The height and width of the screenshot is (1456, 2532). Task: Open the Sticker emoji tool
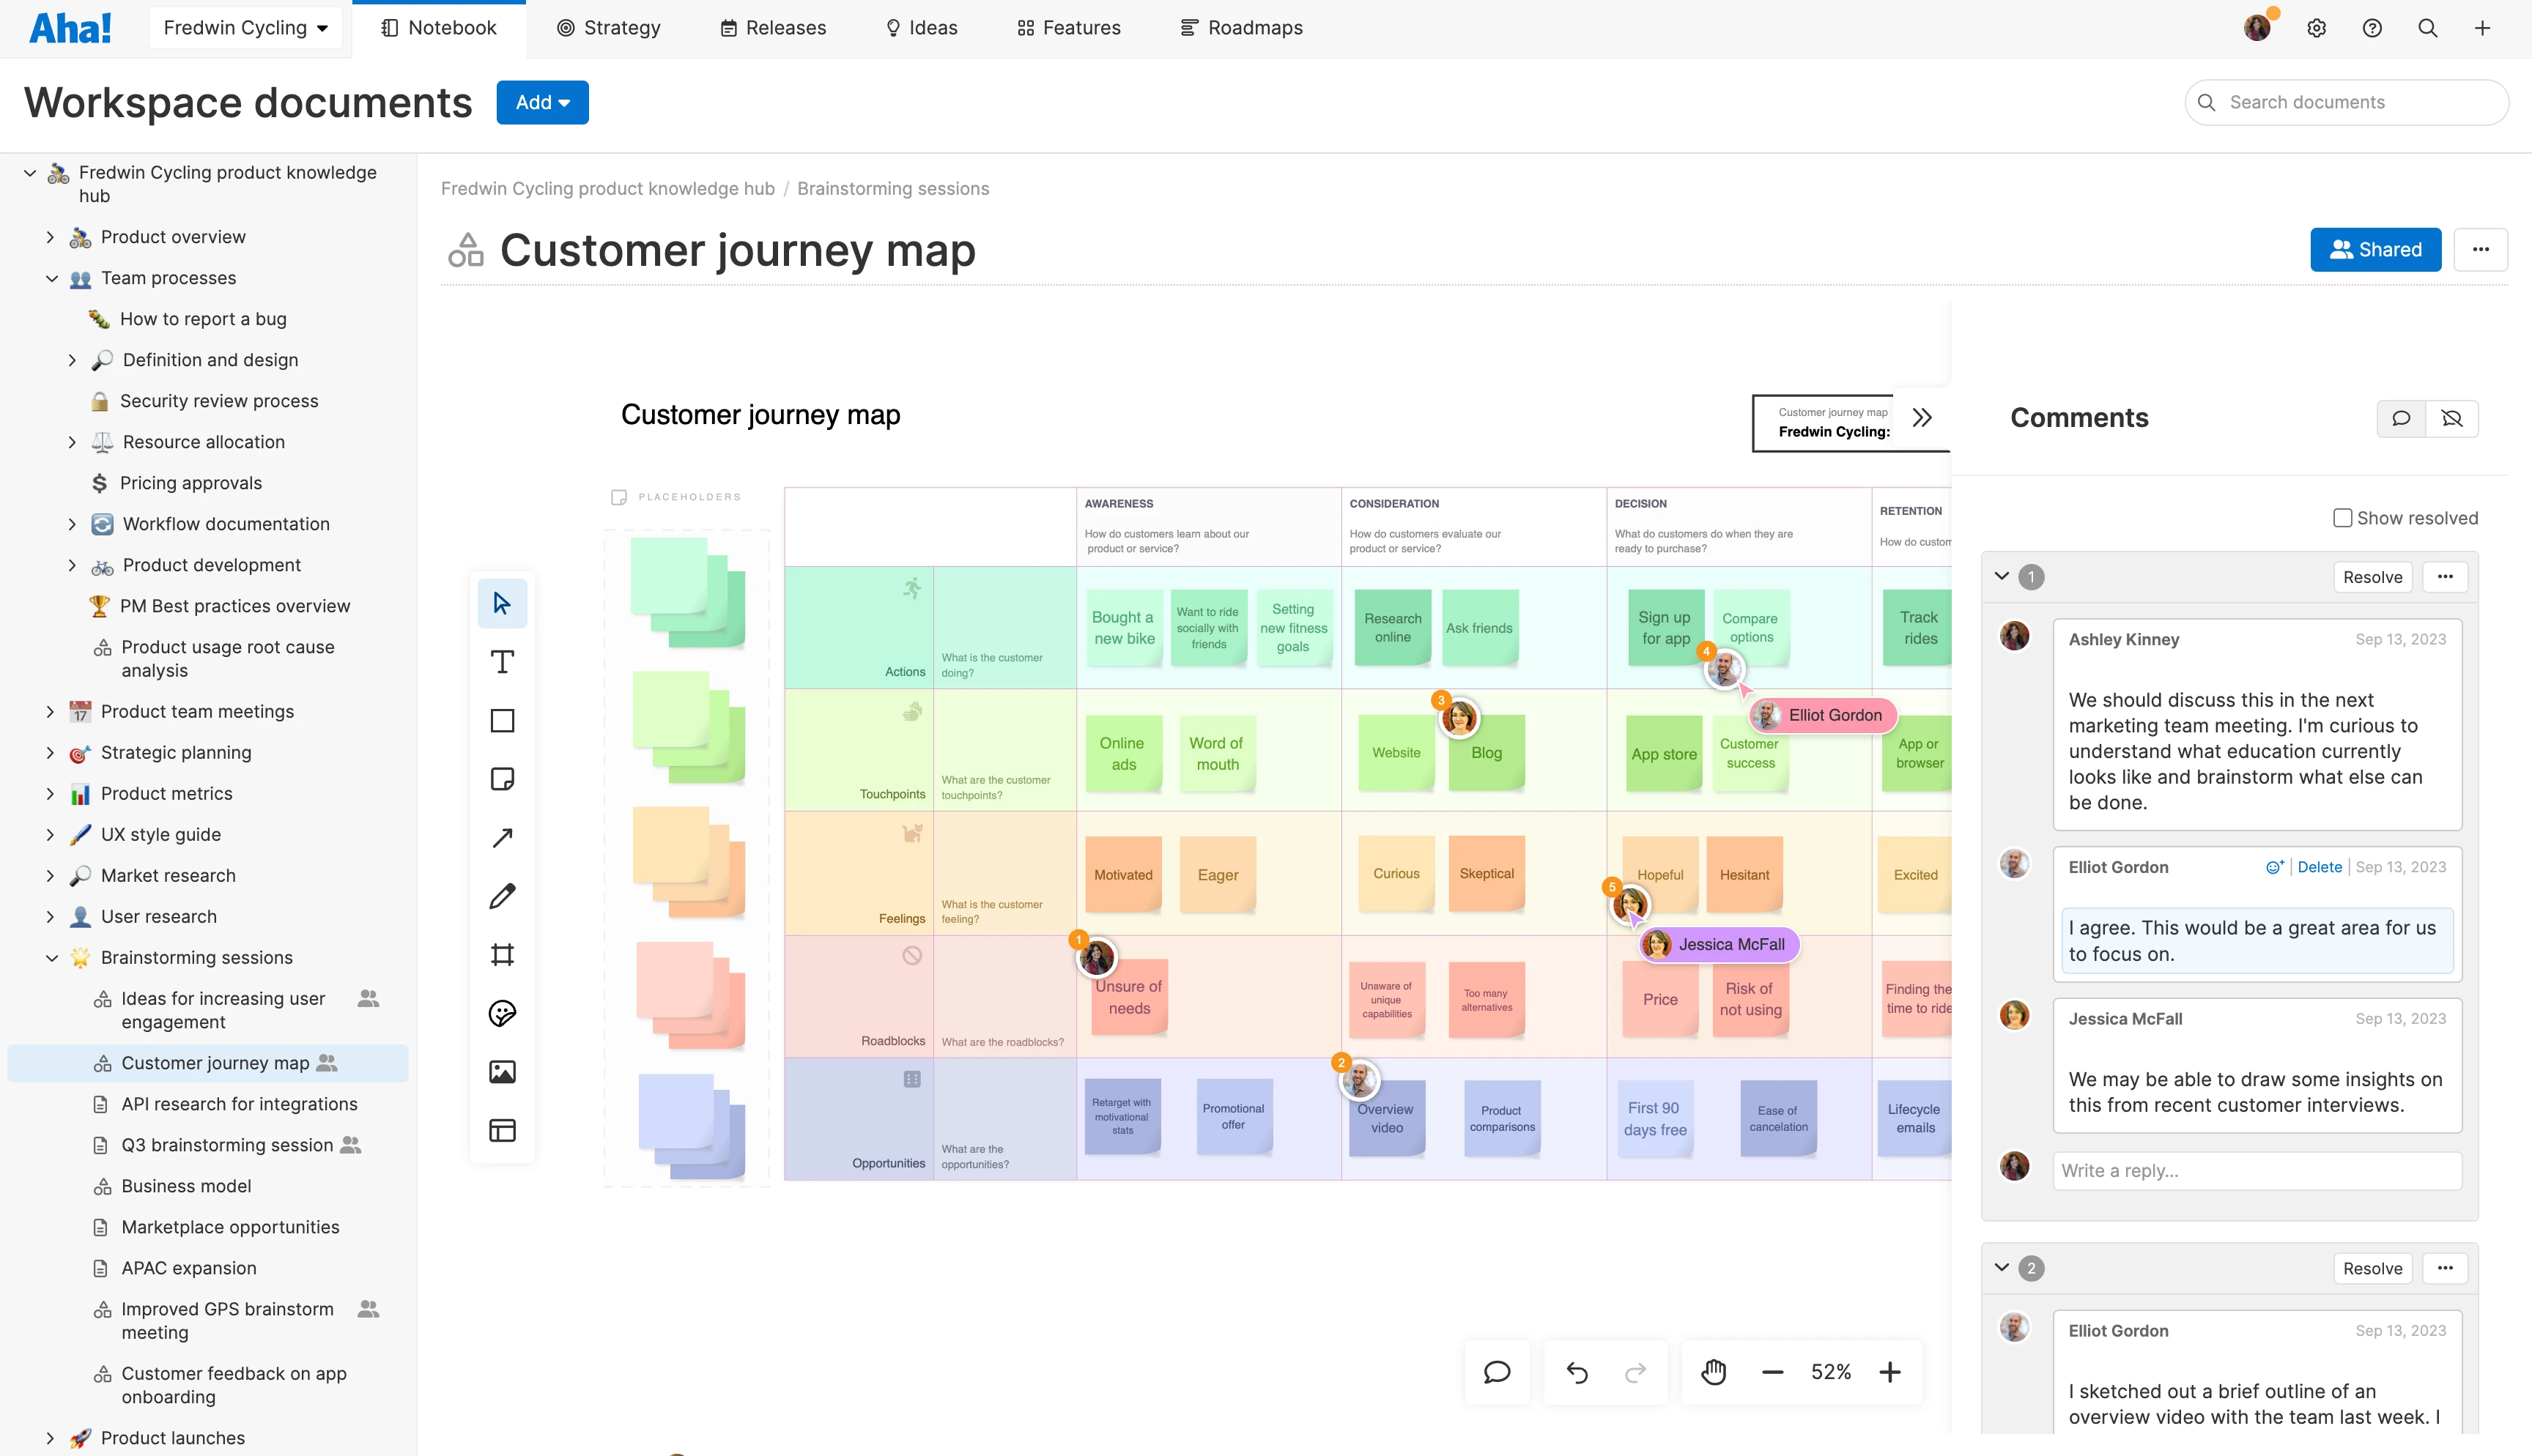(502, 1012)
